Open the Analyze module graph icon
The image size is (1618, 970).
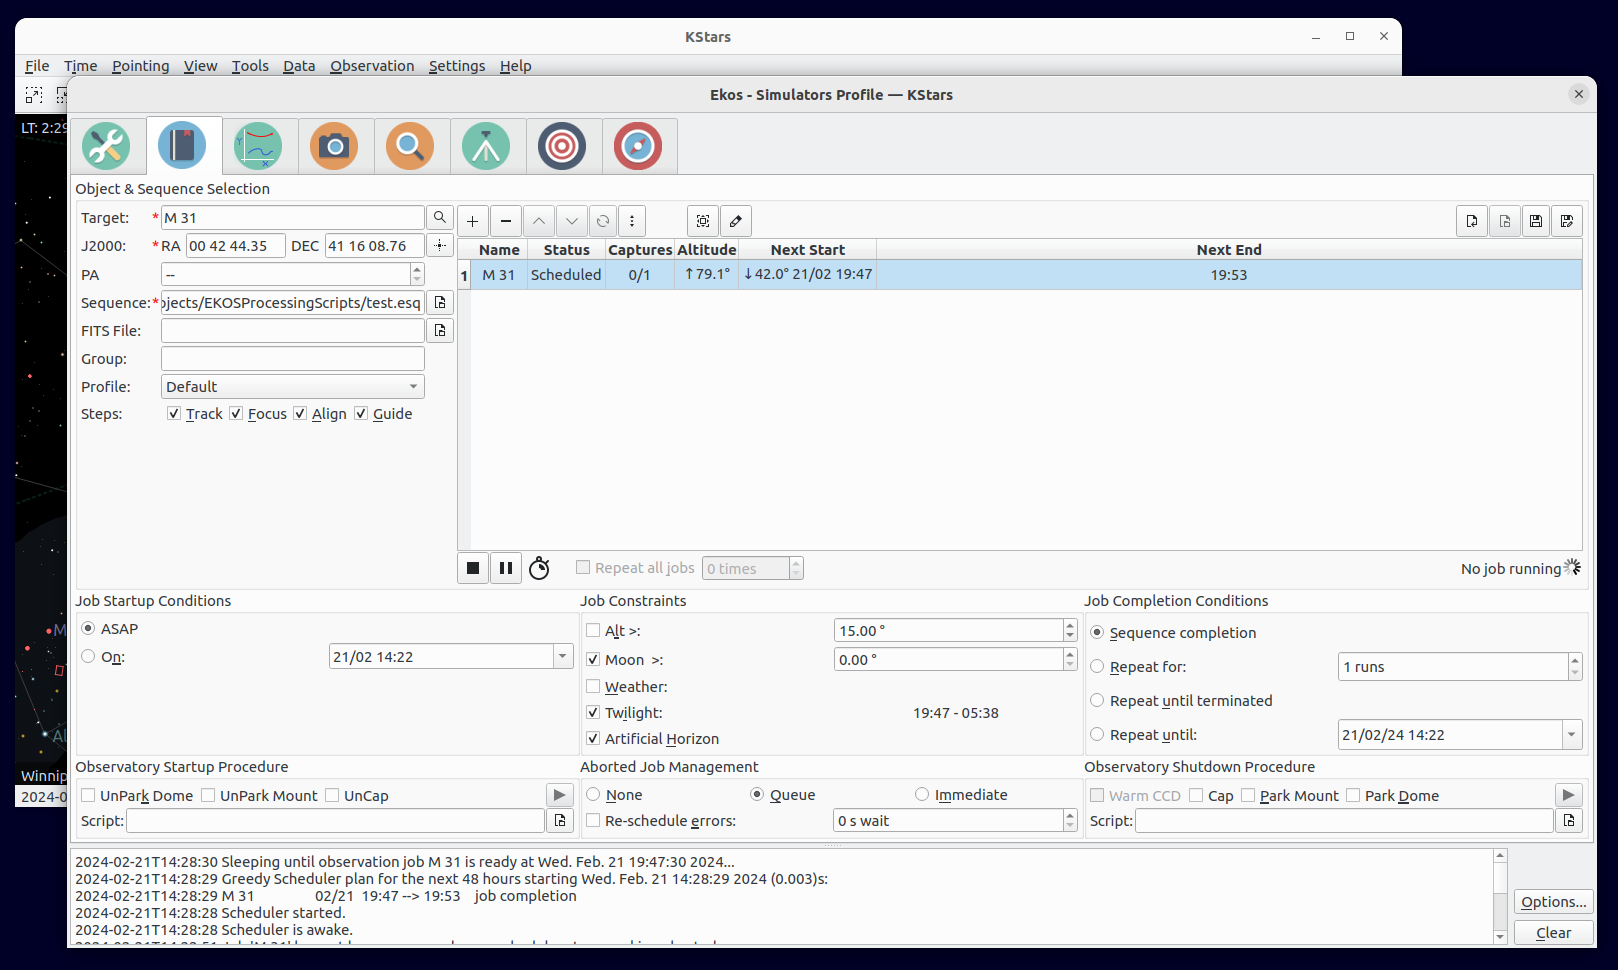point(259,146)
